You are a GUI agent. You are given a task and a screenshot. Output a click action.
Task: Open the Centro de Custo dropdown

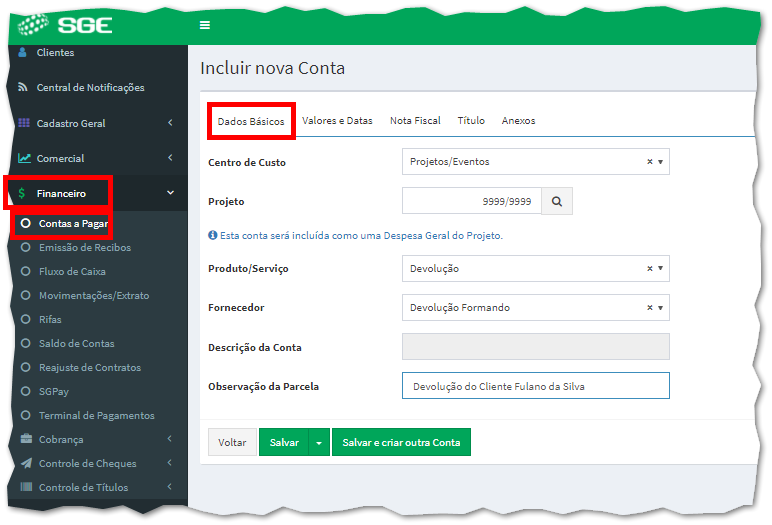click(x=536, y=162)
